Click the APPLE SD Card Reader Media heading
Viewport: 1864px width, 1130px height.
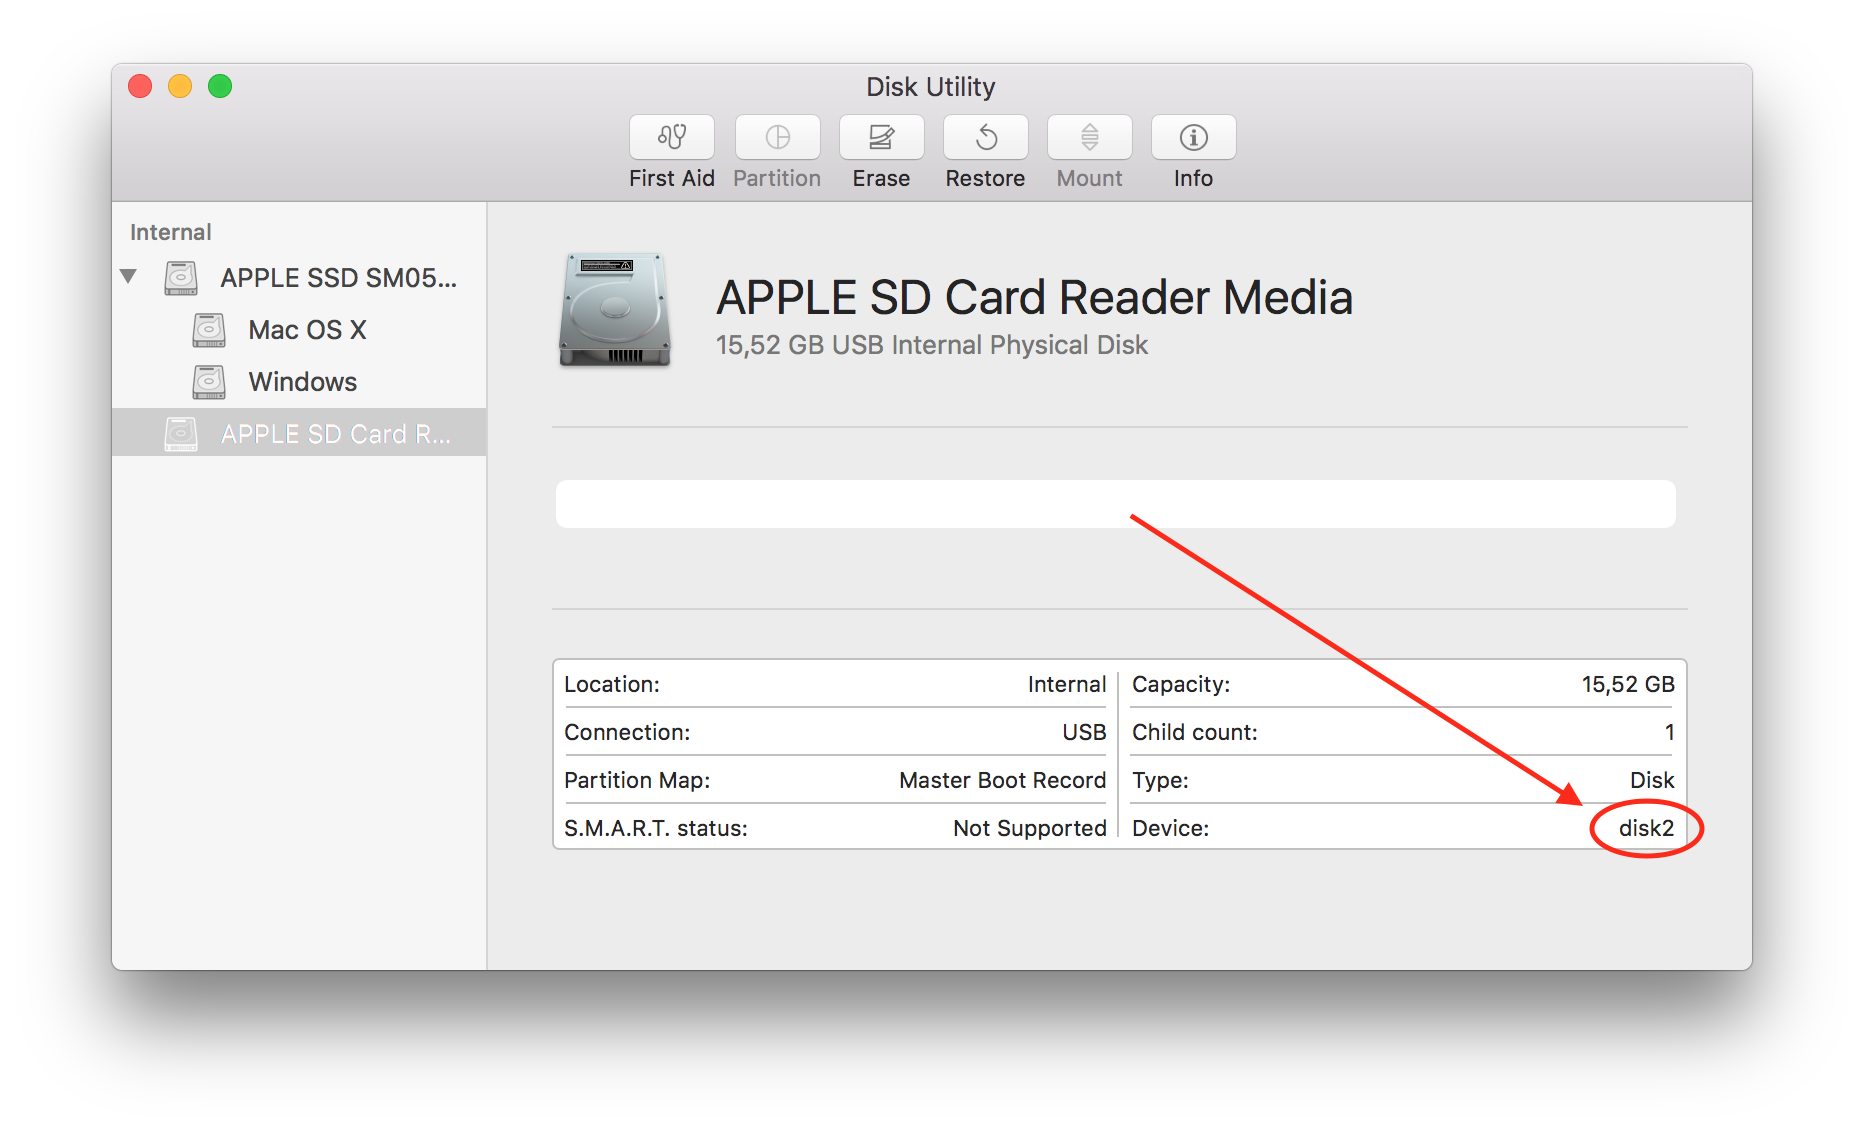[x=1035, y=298]
